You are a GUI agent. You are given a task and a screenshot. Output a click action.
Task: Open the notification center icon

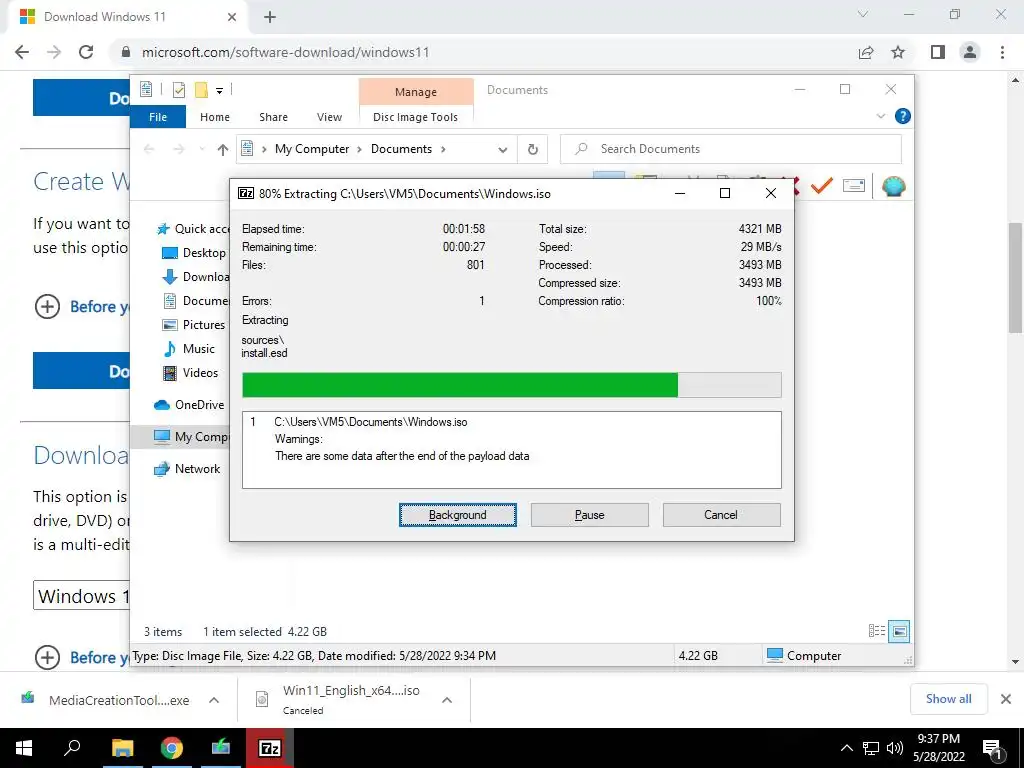[991, 748]
